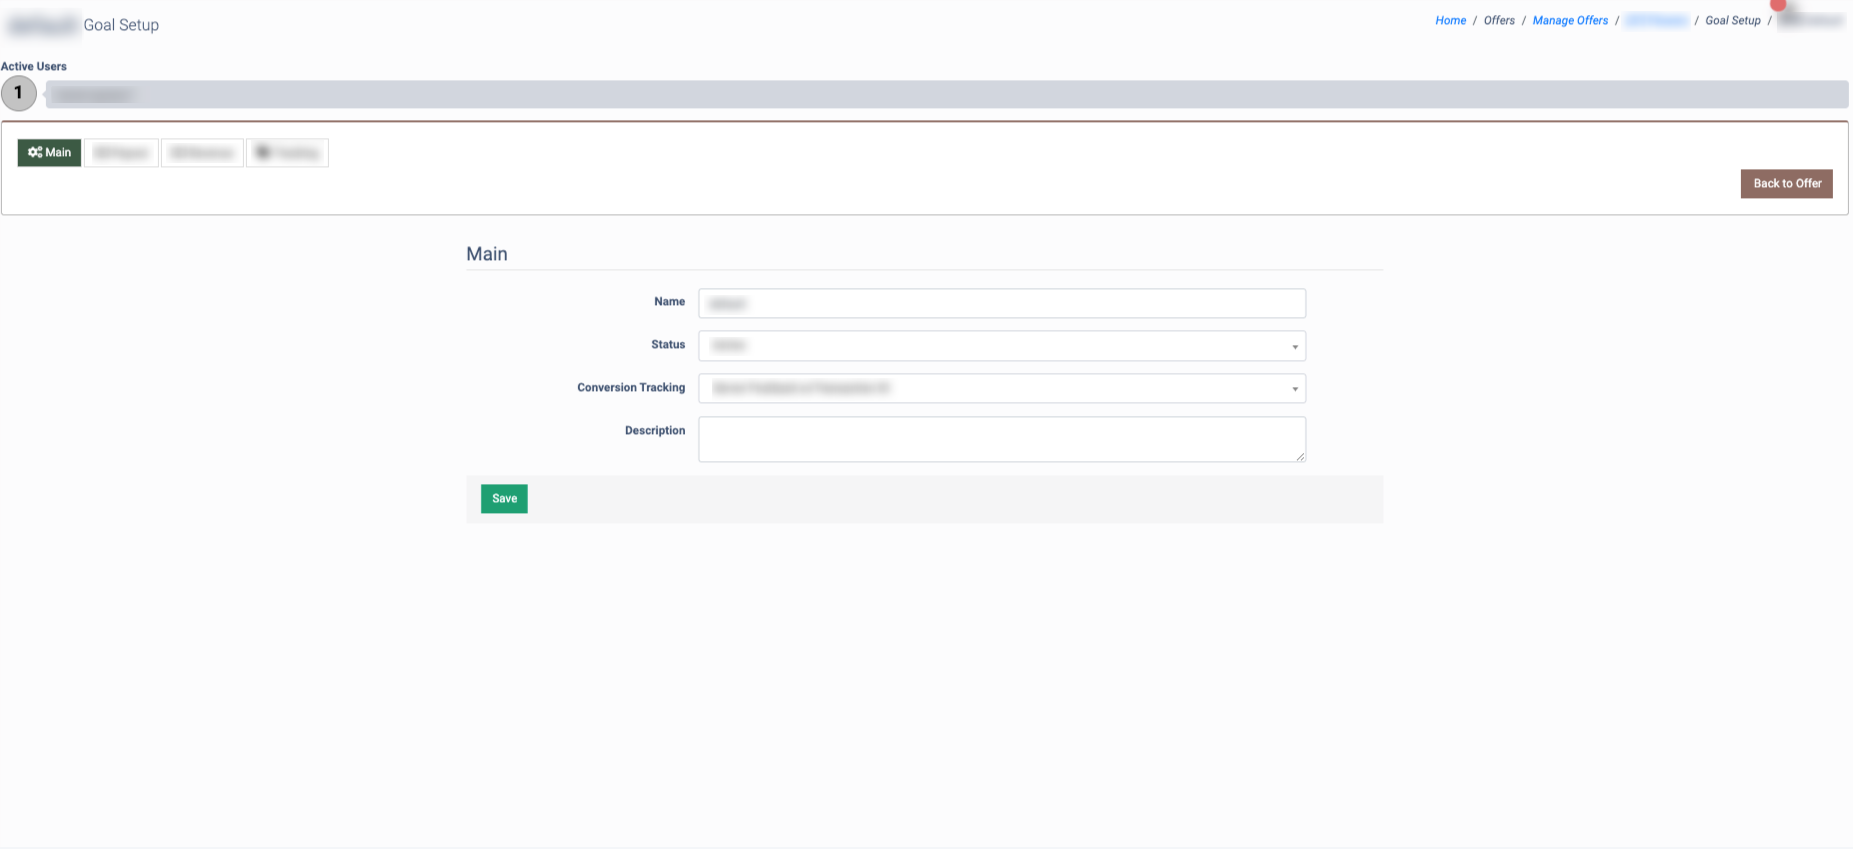
Task: Click the Offers breadcrumb item
Action: pos(1499,21)
